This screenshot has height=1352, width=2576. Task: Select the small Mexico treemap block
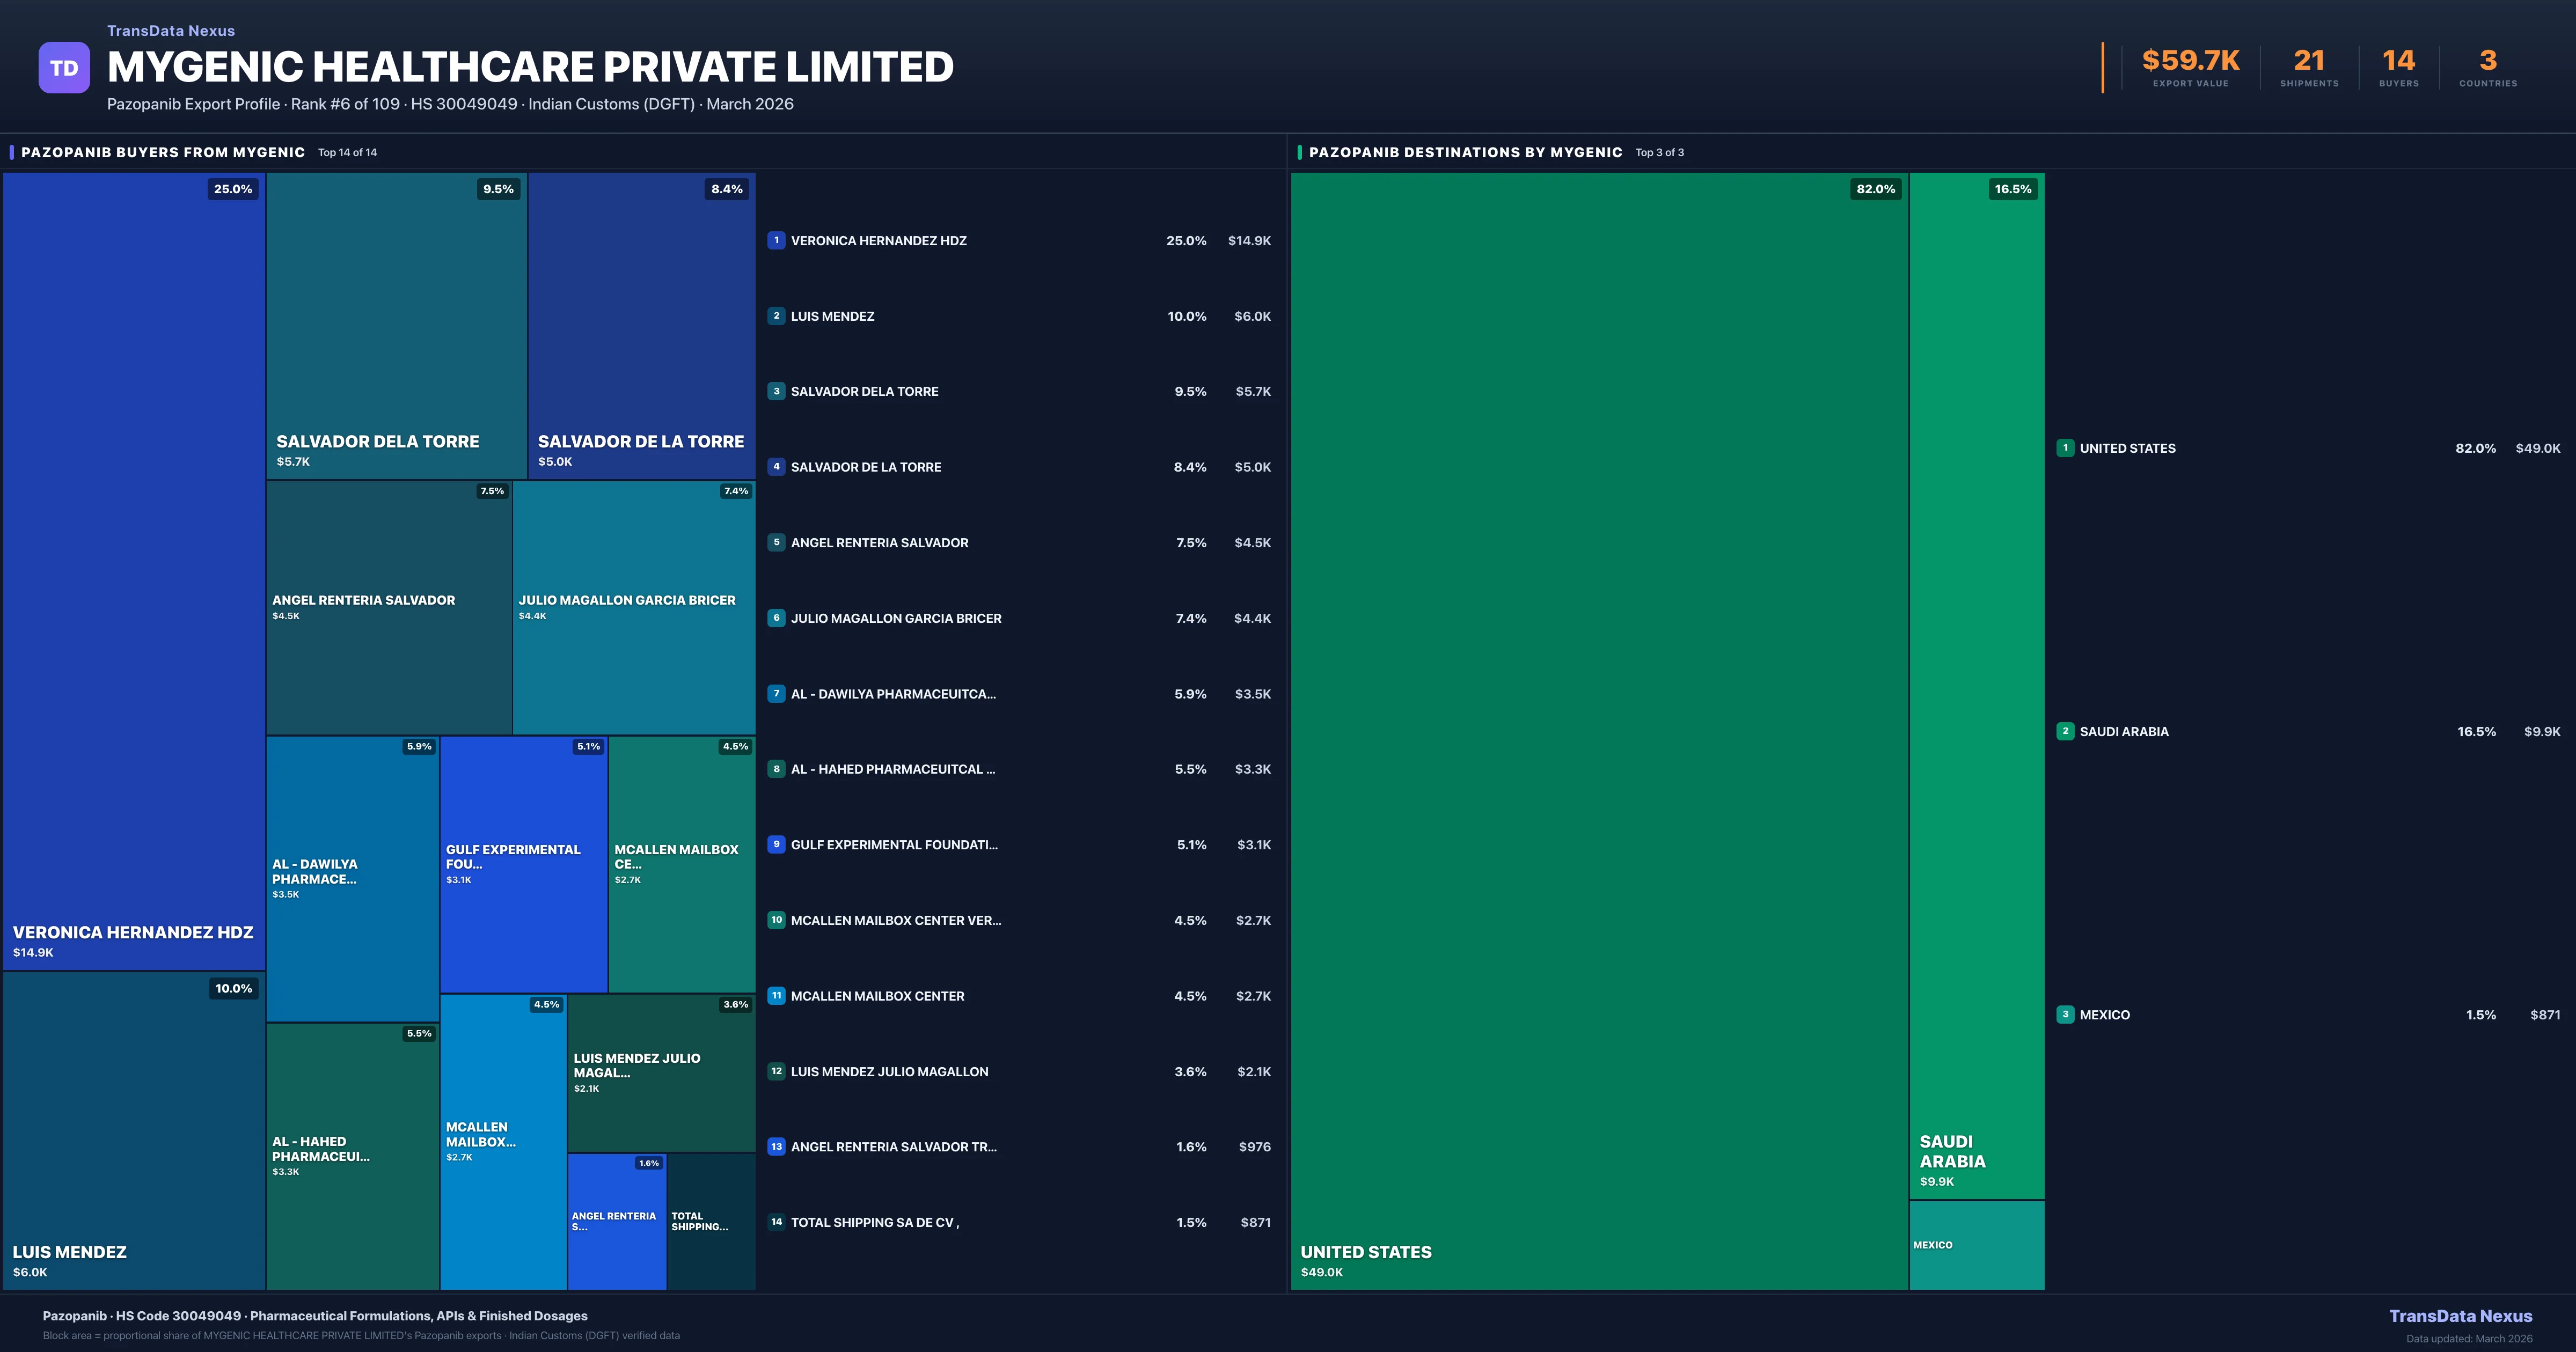(x=1976, y=1245)
